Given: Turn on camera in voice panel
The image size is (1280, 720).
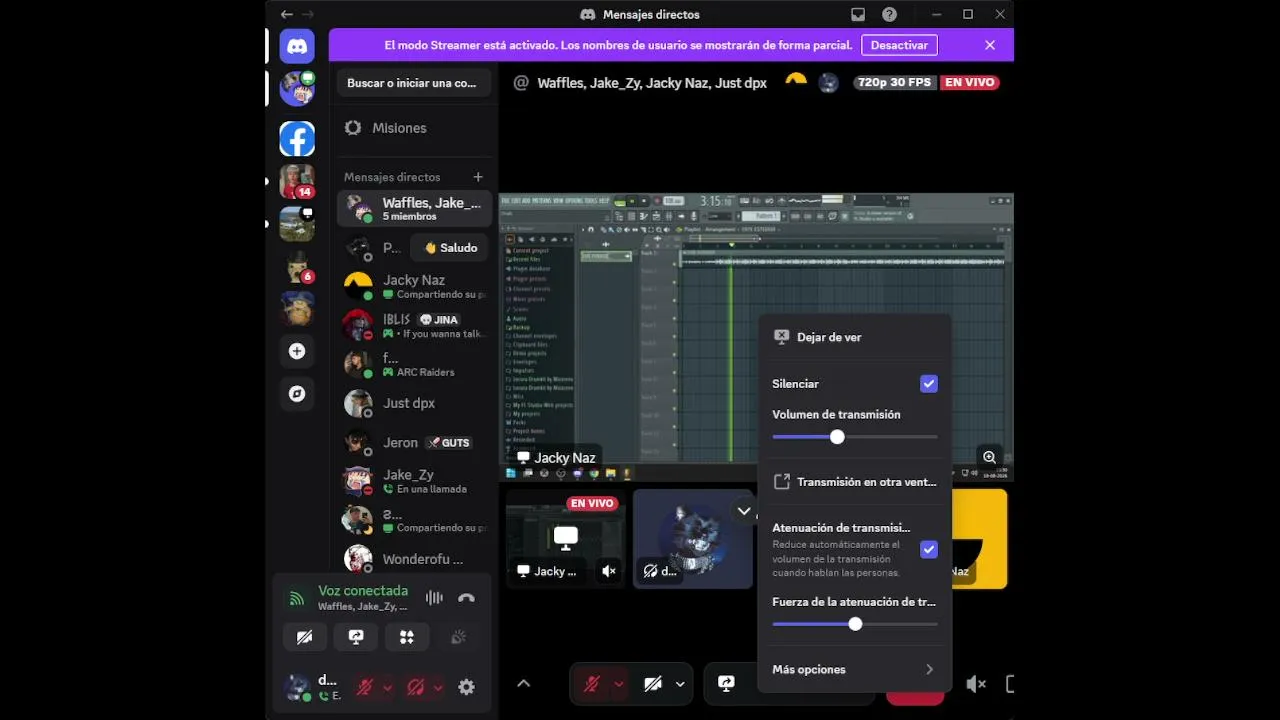Looking at the screenshot, I should (x=305, y=636).
